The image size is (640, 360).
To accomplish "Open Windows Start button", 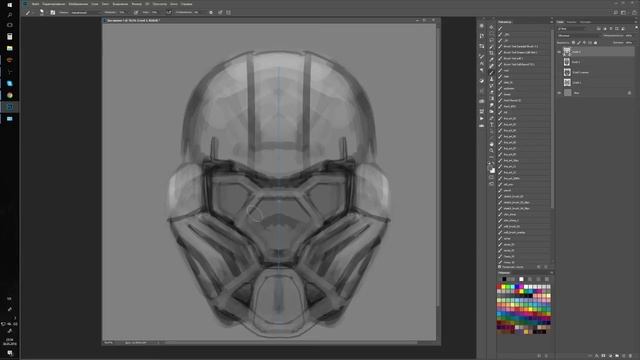I will pos(10,5).
